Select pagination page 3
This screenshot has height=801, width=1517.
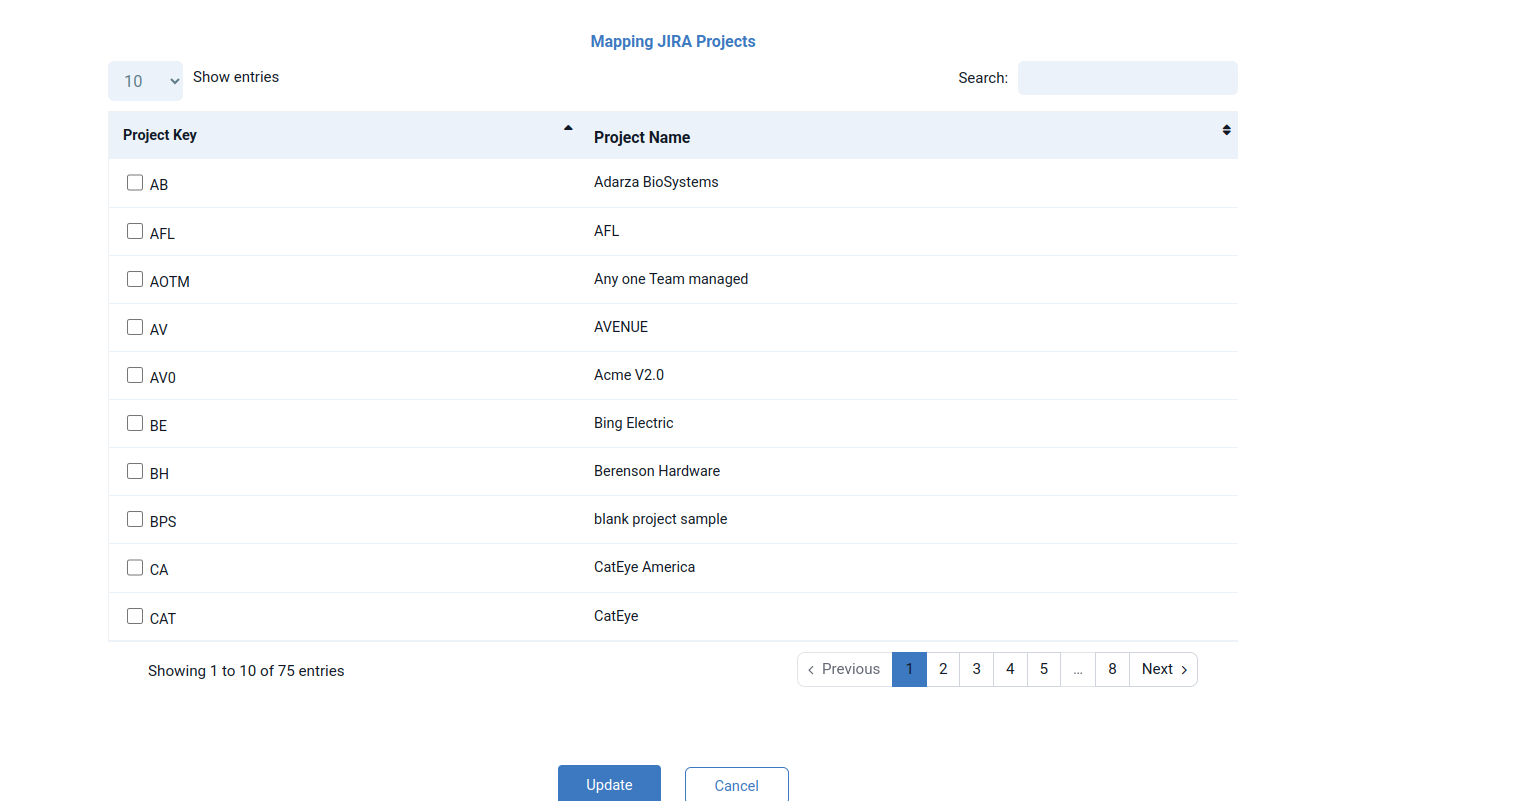pyautogui.click(x=976, y=669)
